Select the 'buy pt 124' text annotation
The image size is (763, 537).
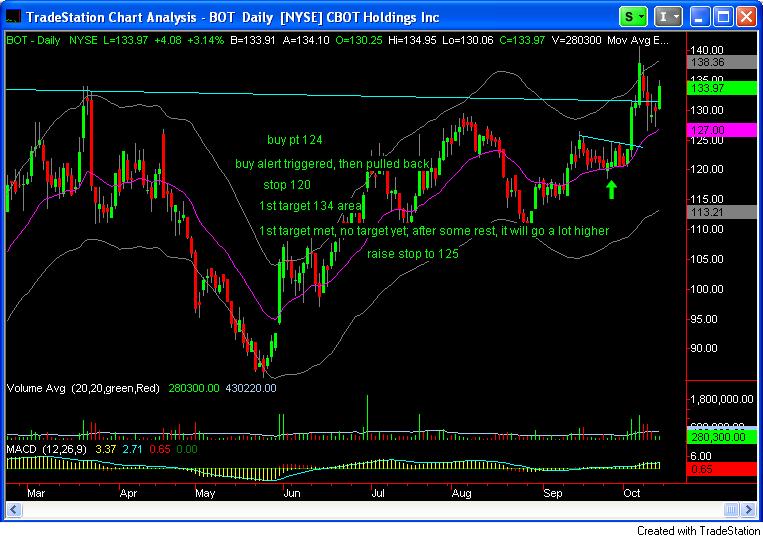(x=294, y=140)
